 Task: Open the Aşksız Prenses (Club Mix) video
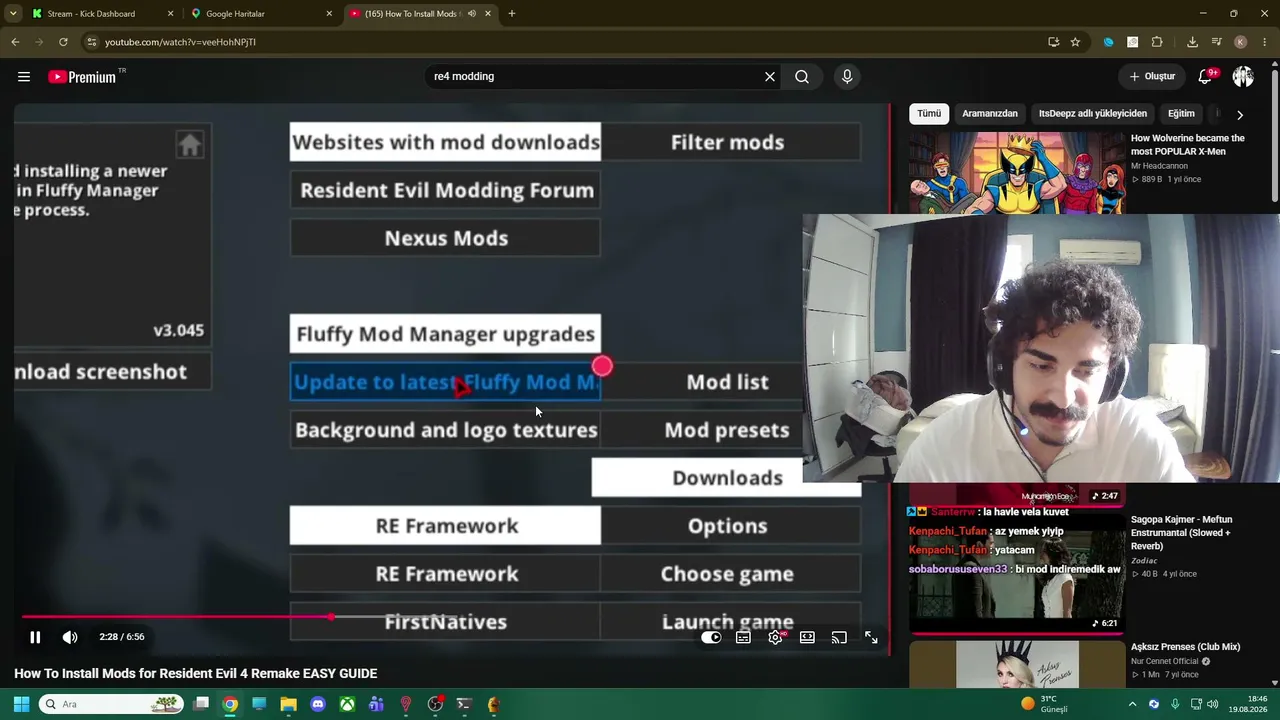(x=1186, y=647)
